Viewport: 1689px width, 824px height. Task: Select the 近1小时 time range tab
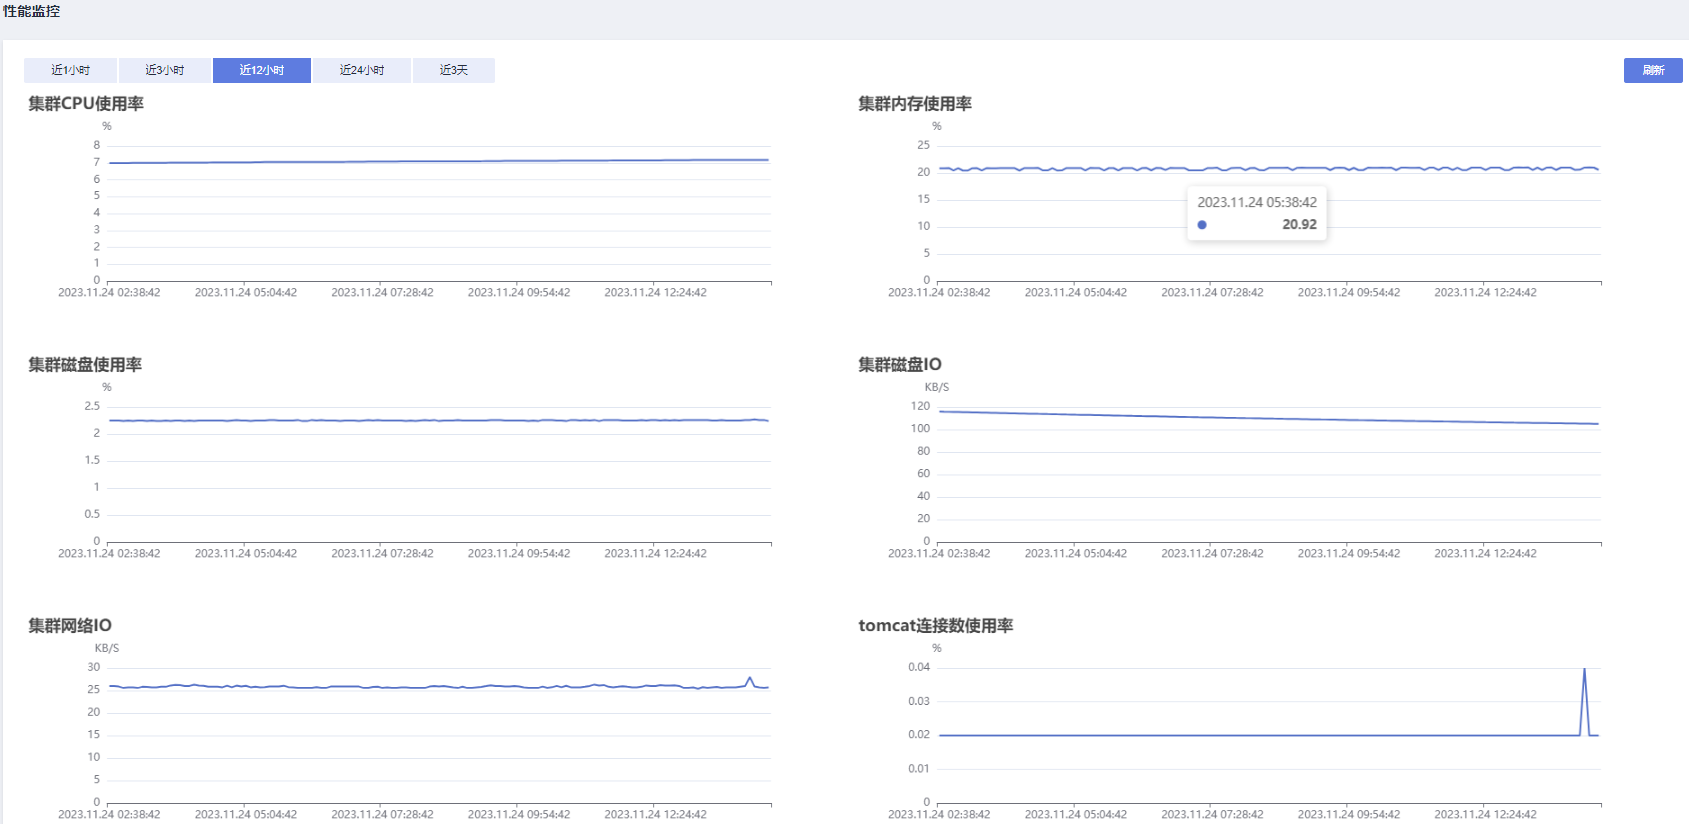pos(70,70)
